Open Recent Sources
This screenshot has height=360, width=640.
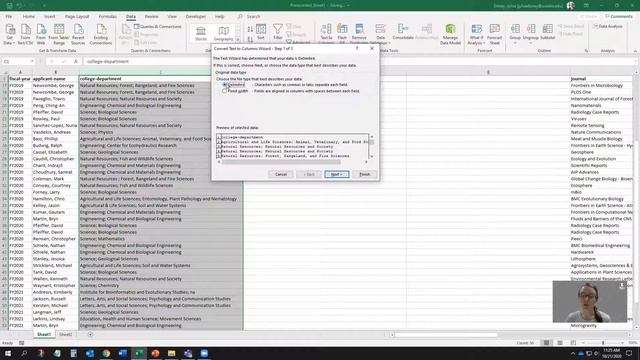click(78, 34)
